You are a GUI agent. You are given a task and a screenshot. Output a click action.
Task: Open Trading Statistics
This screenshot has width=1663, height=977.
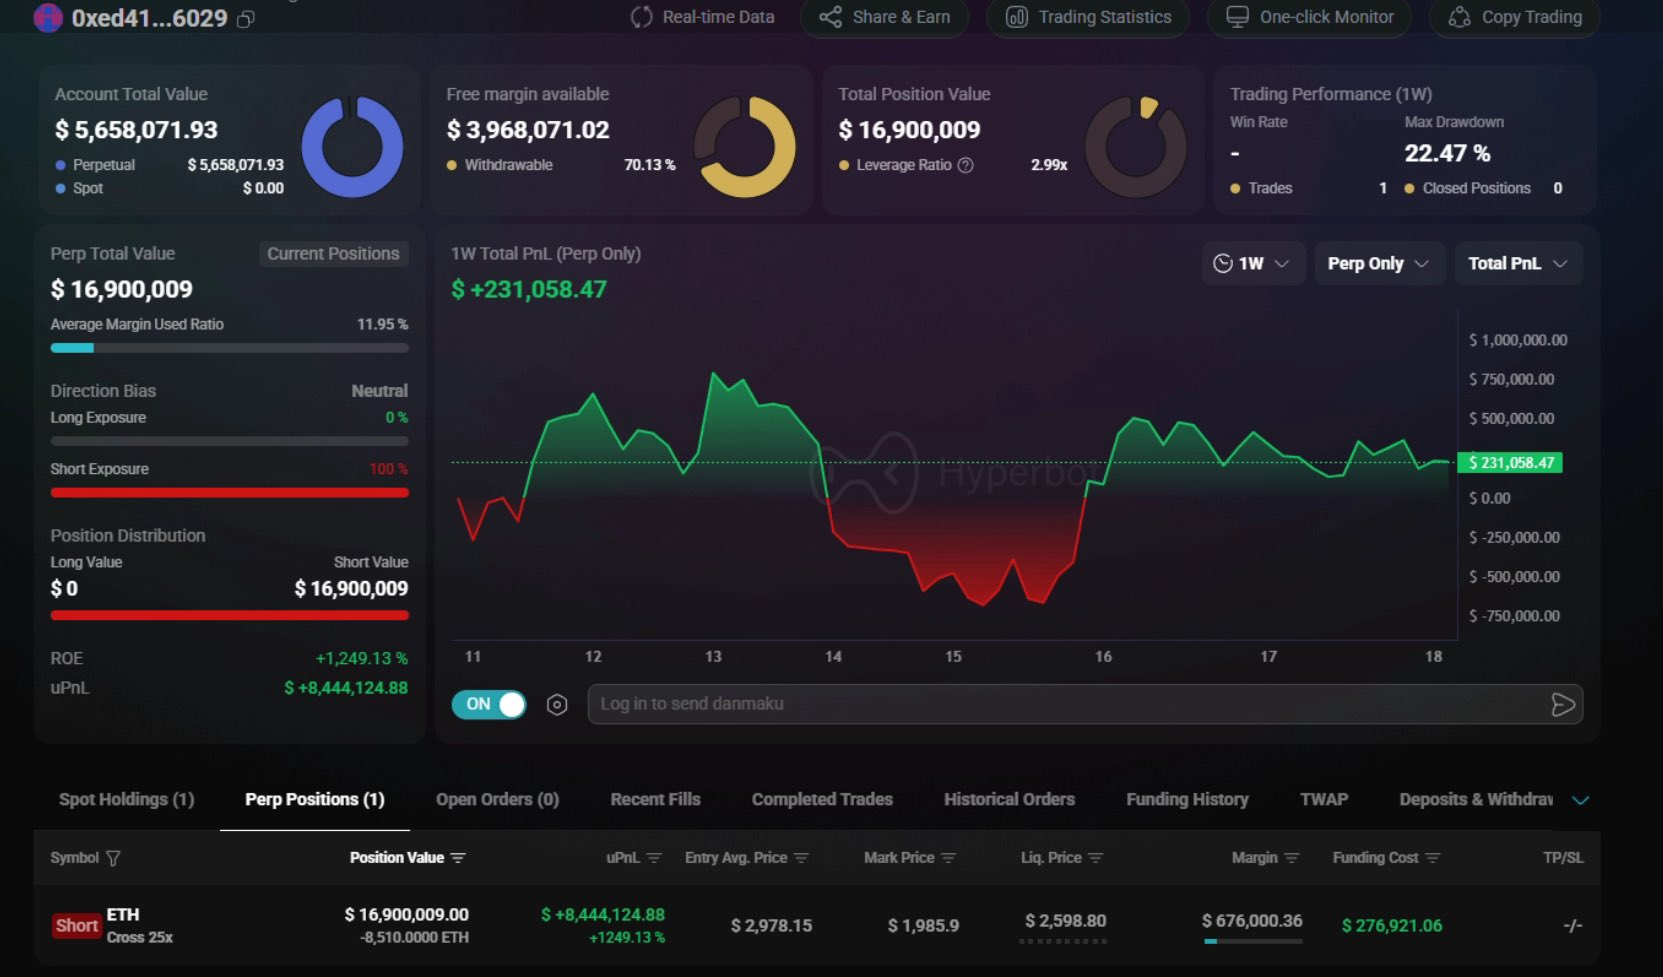(1088, 17)
